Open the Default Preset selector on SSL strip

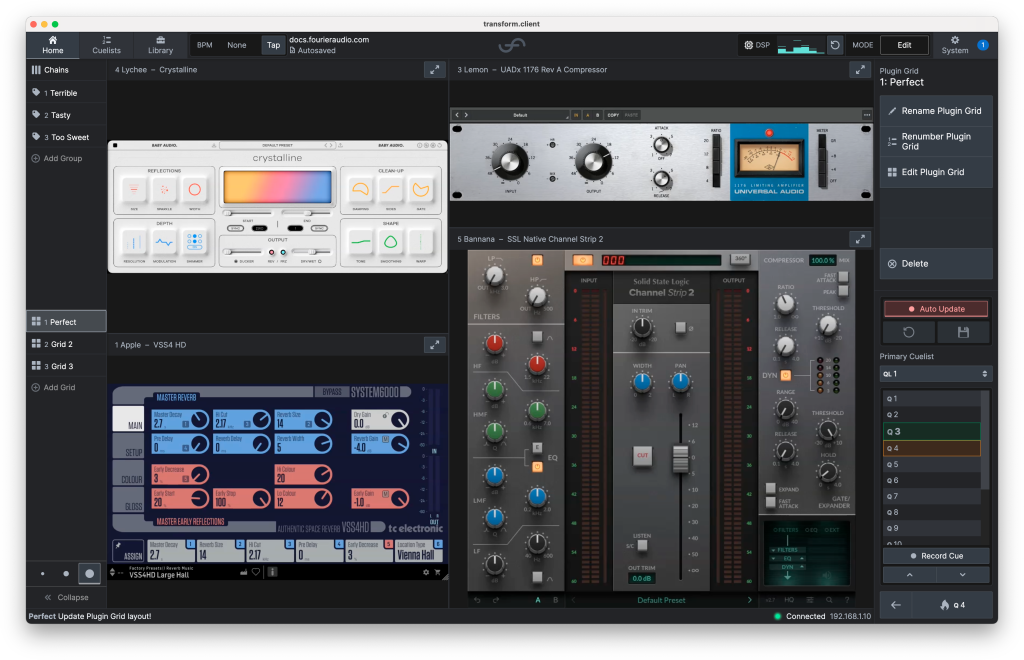(x=661, y=600)
